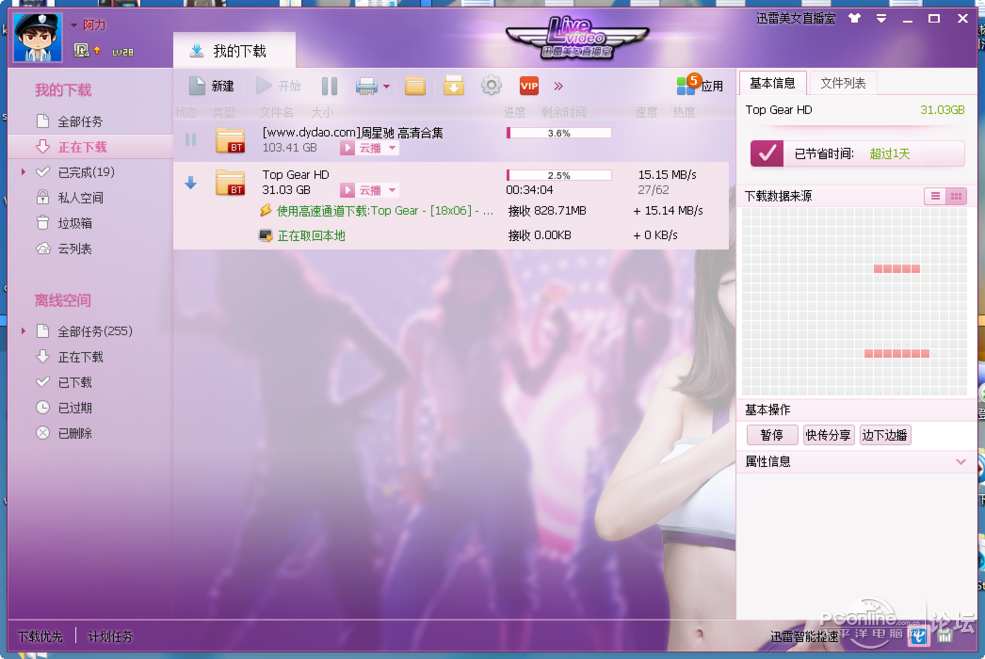Click 计划任务 in status bar
This screenshot has height=659, width=985.
click(x=111, y=636)
